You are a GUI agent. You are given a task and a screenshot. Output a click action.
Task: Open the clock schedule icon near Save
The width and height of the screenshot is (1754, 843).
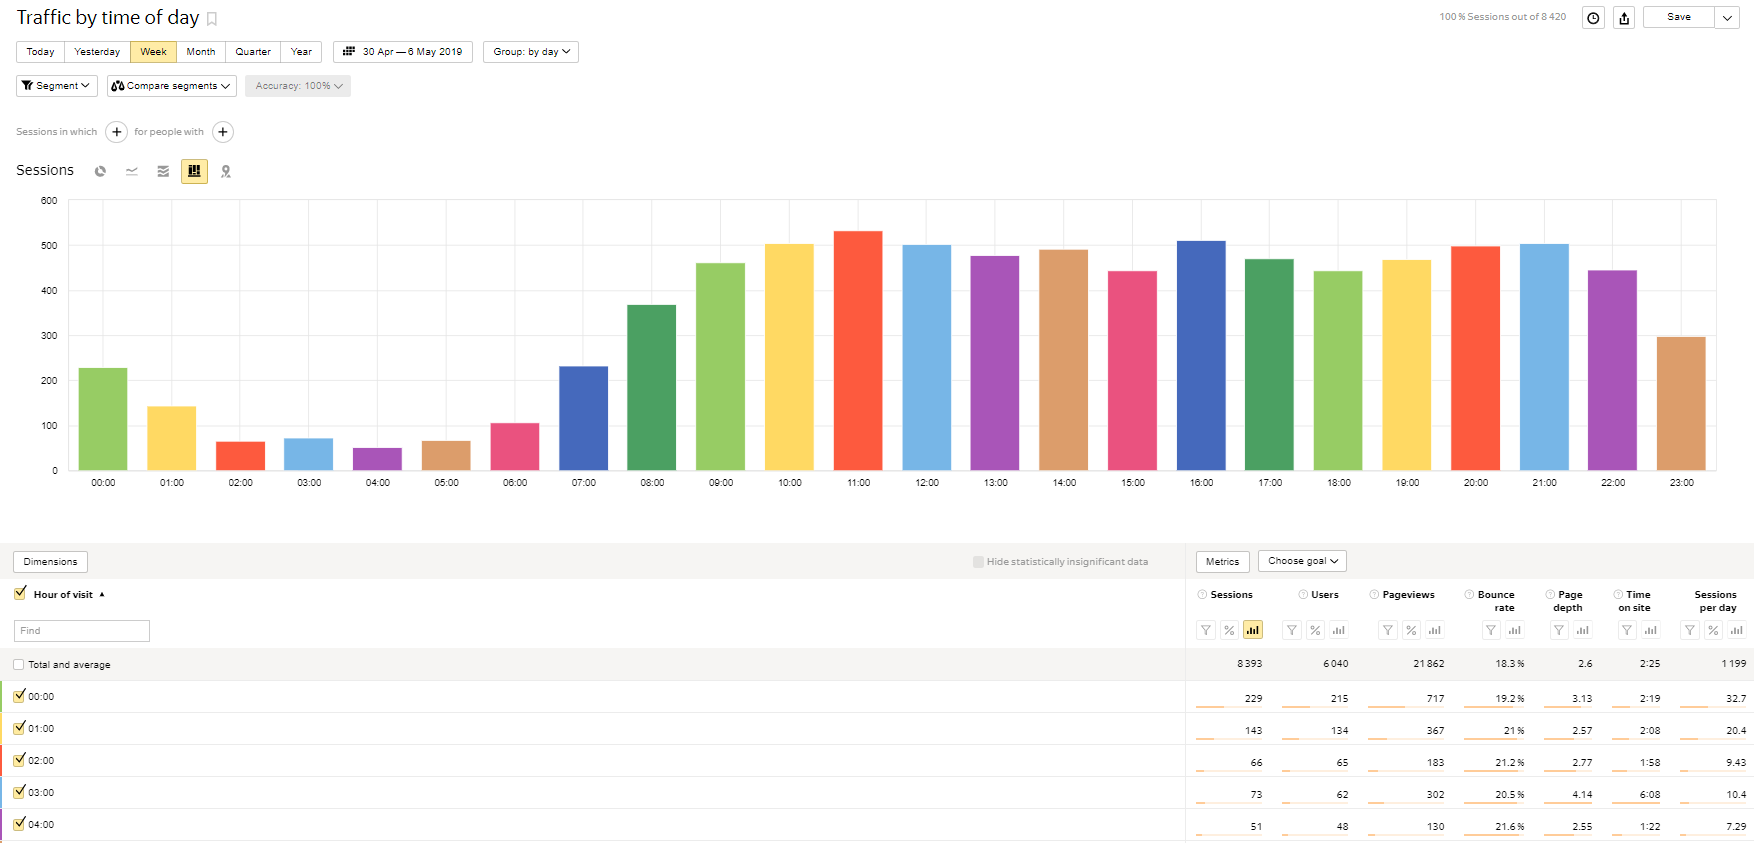click(1593, 18)
